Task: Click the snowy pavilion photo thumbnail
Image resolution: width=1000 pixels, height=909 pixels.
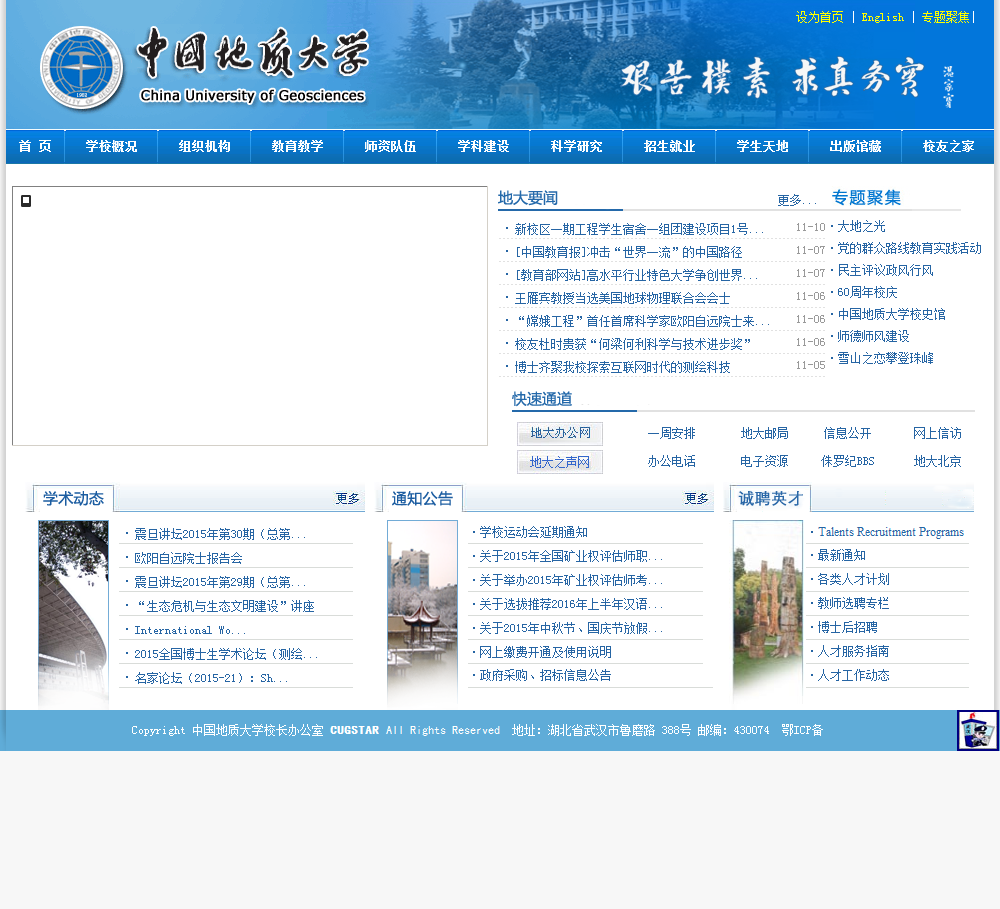Action: point(422,614)
